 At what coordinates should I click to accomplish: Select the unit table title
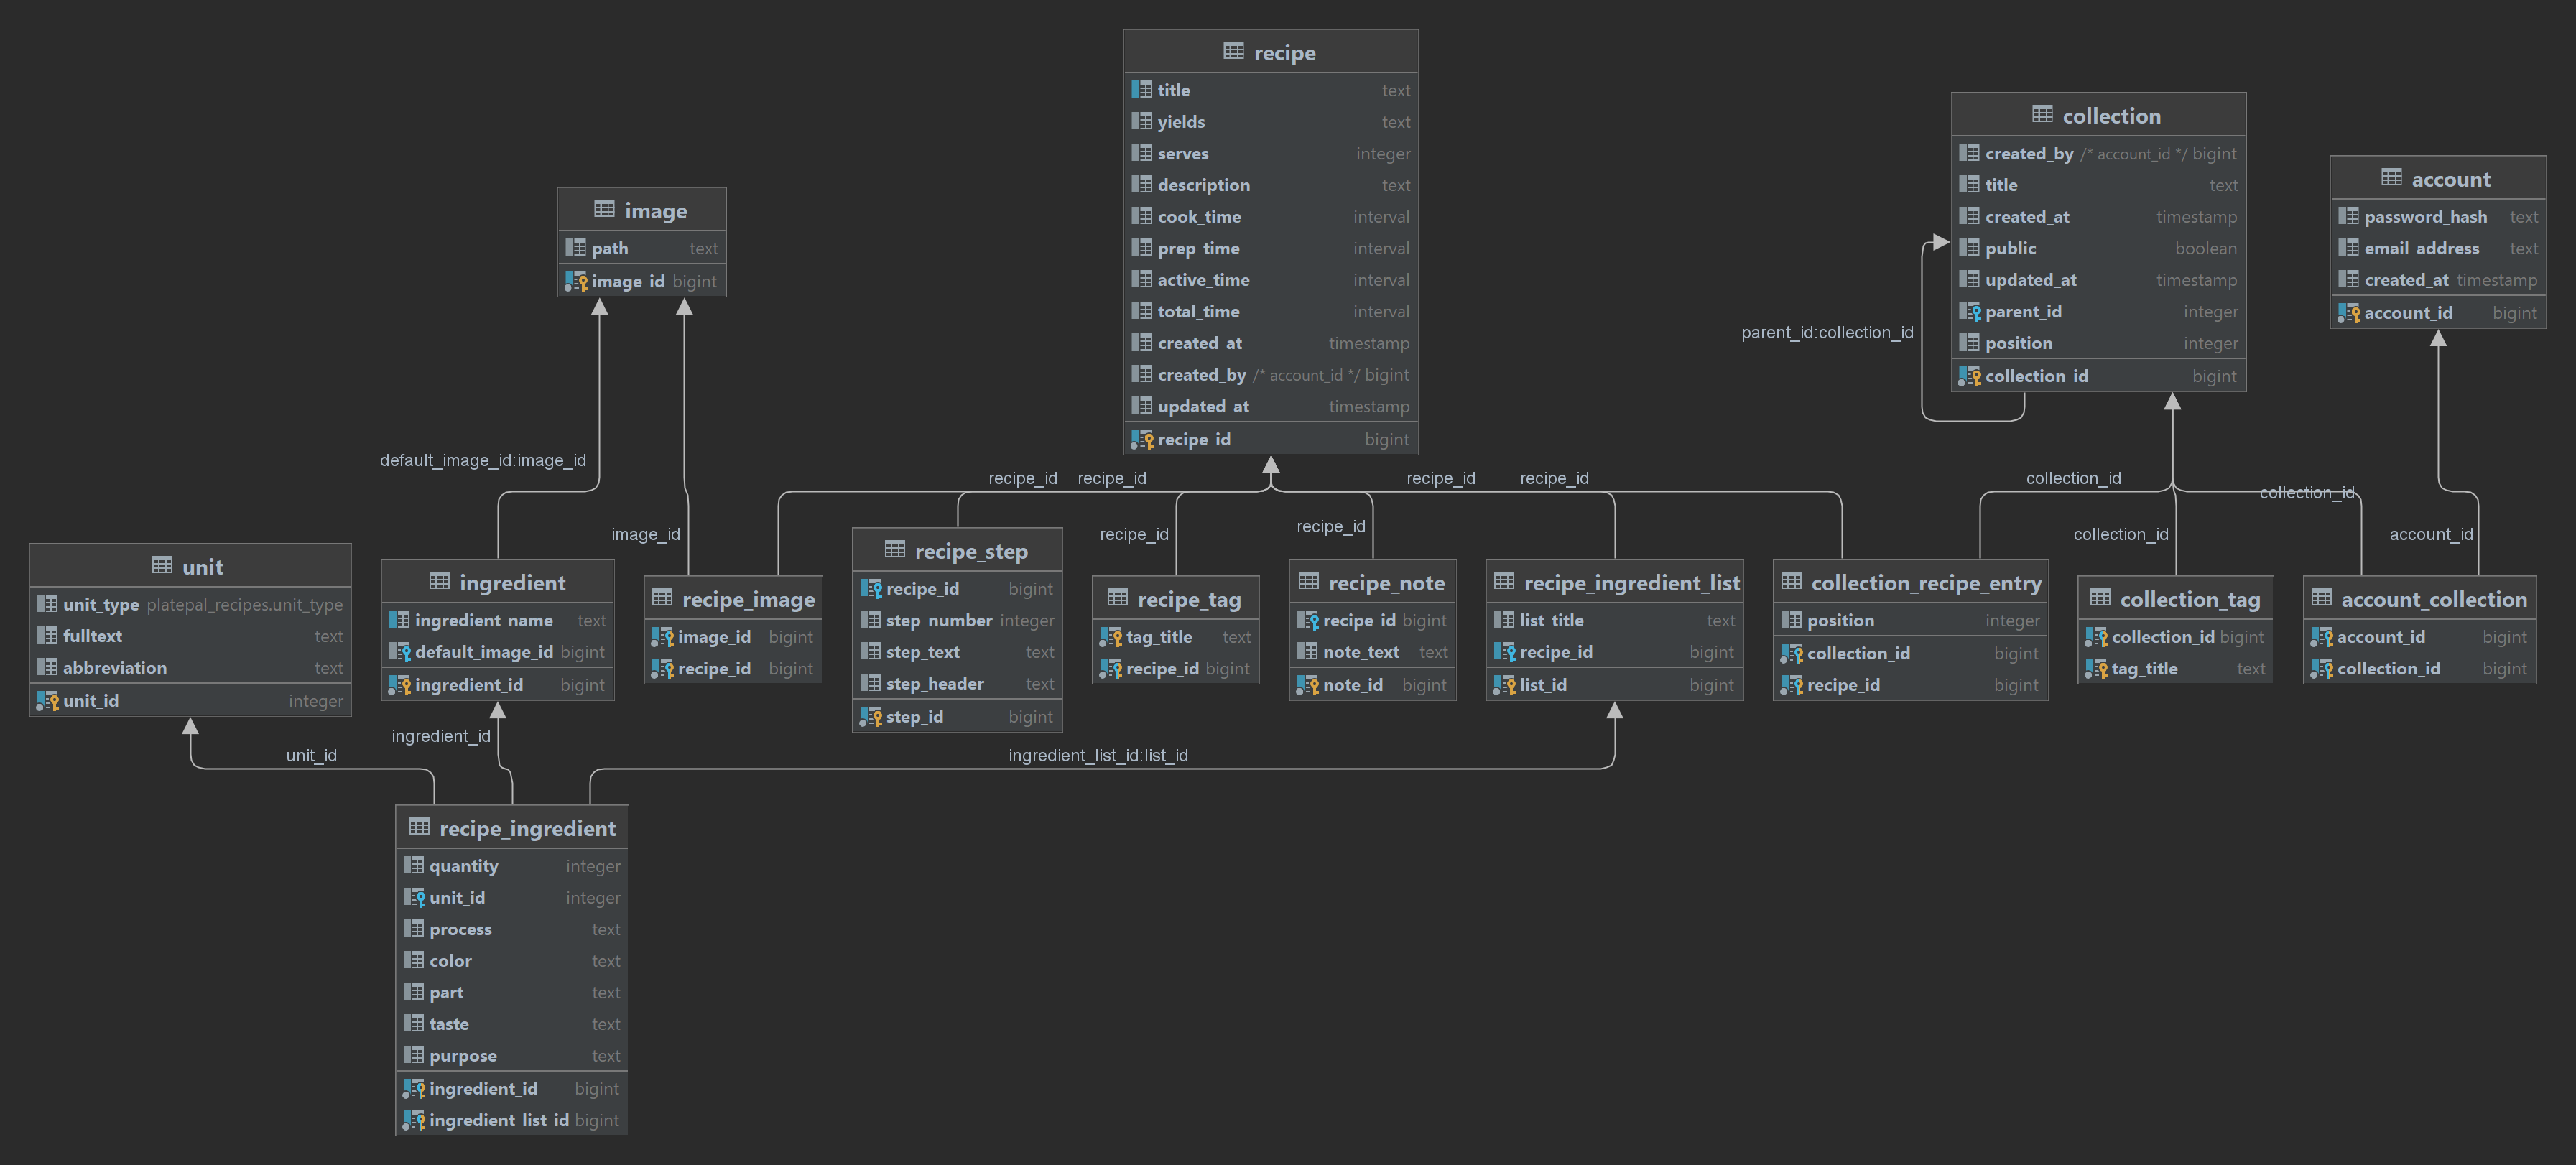point(202,567)
